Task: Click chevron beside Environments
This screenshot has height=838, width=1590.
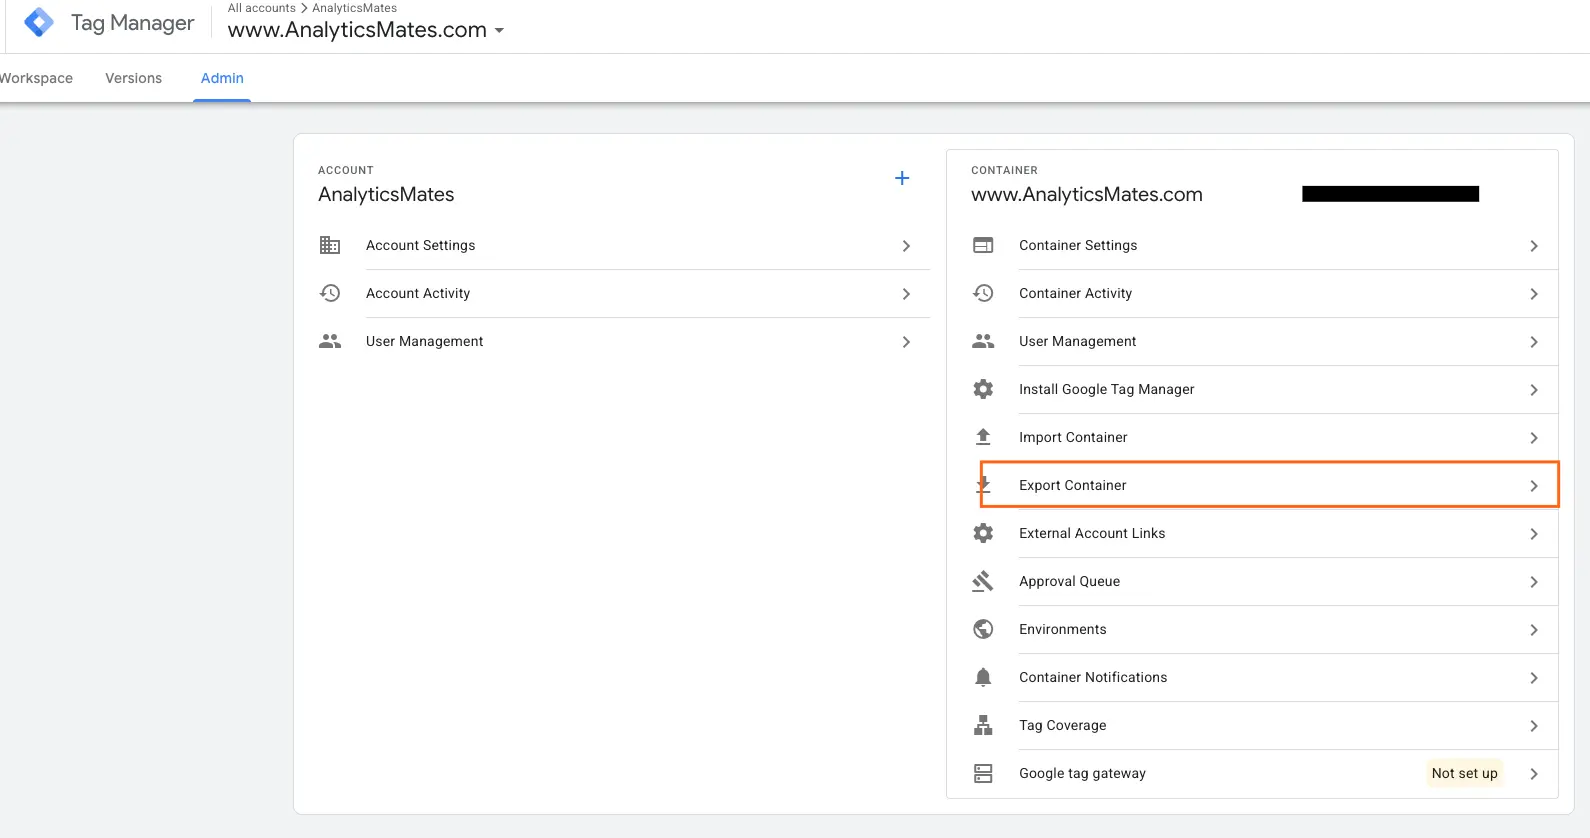Action: (x=1534, y=629)
